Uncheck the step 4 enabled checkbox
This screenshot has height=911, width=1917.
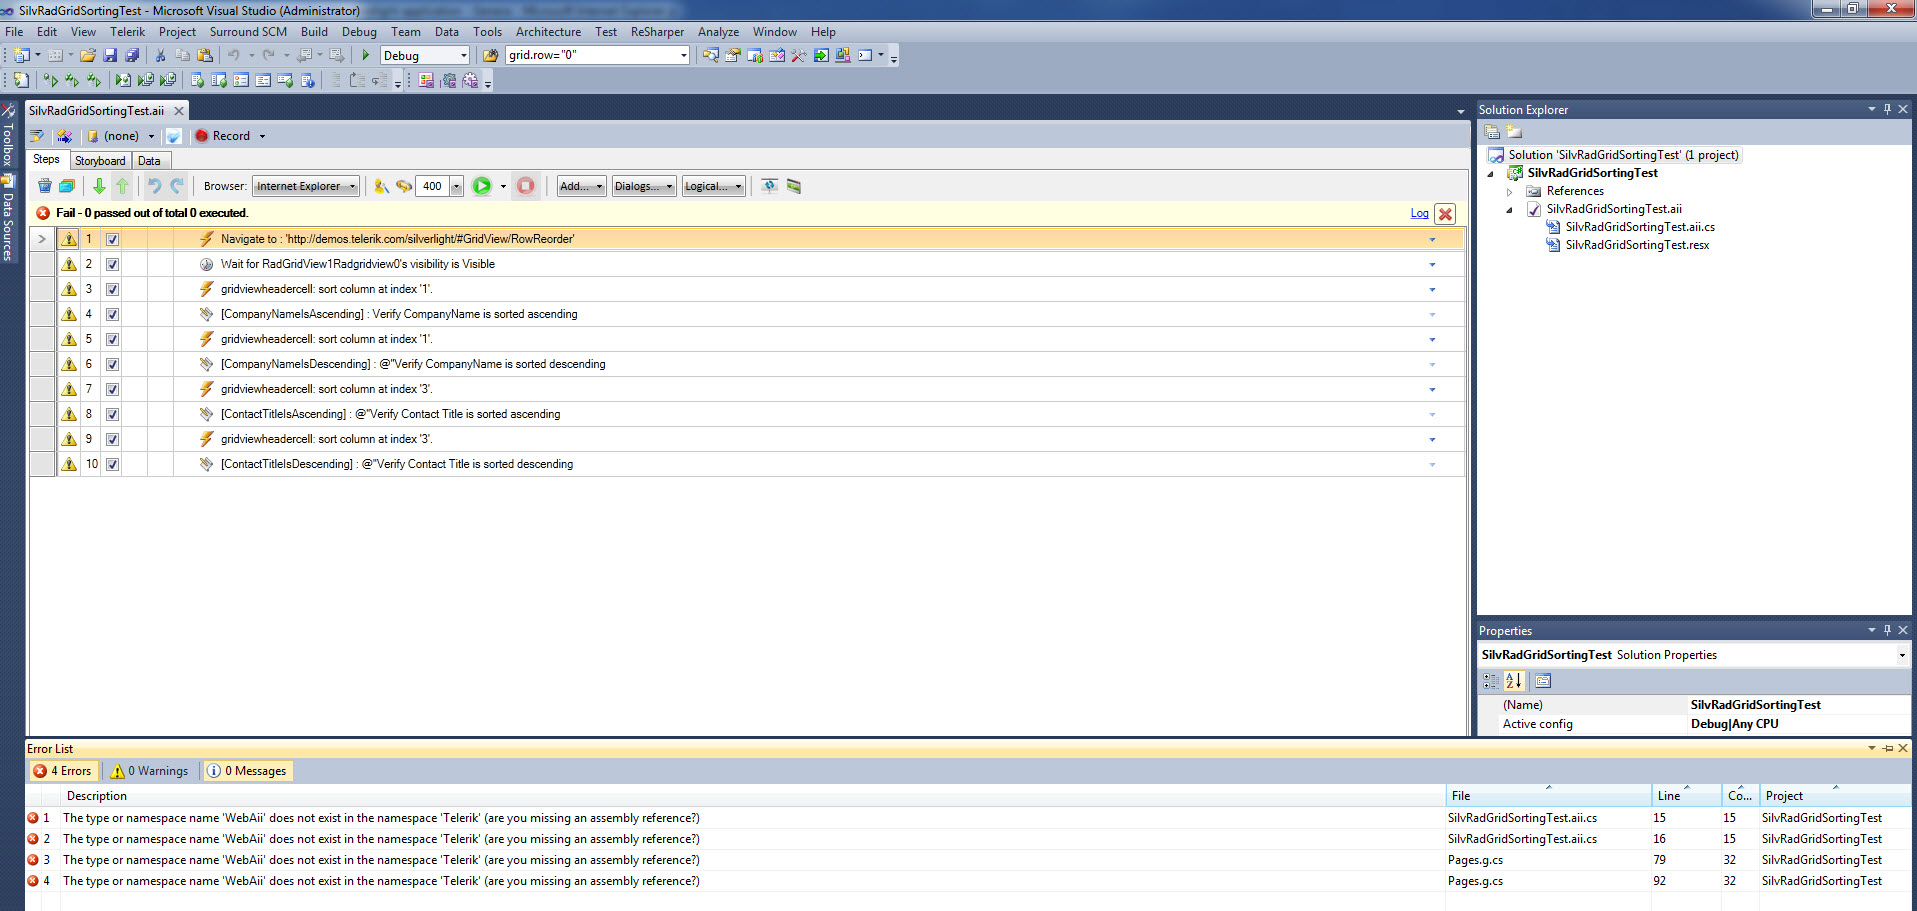pos(112,314)
